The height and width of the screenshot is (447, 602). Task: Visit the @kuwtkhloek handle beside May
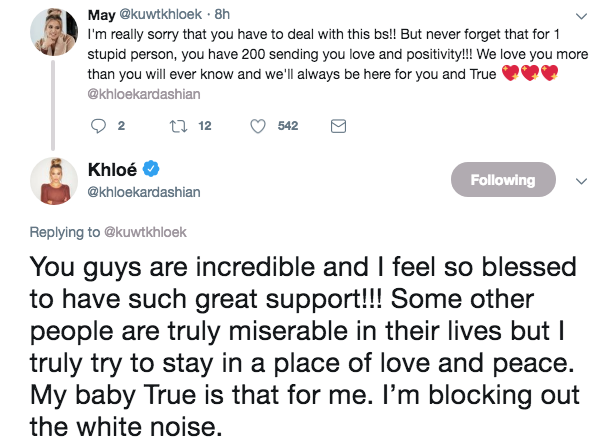pos(165,14)
